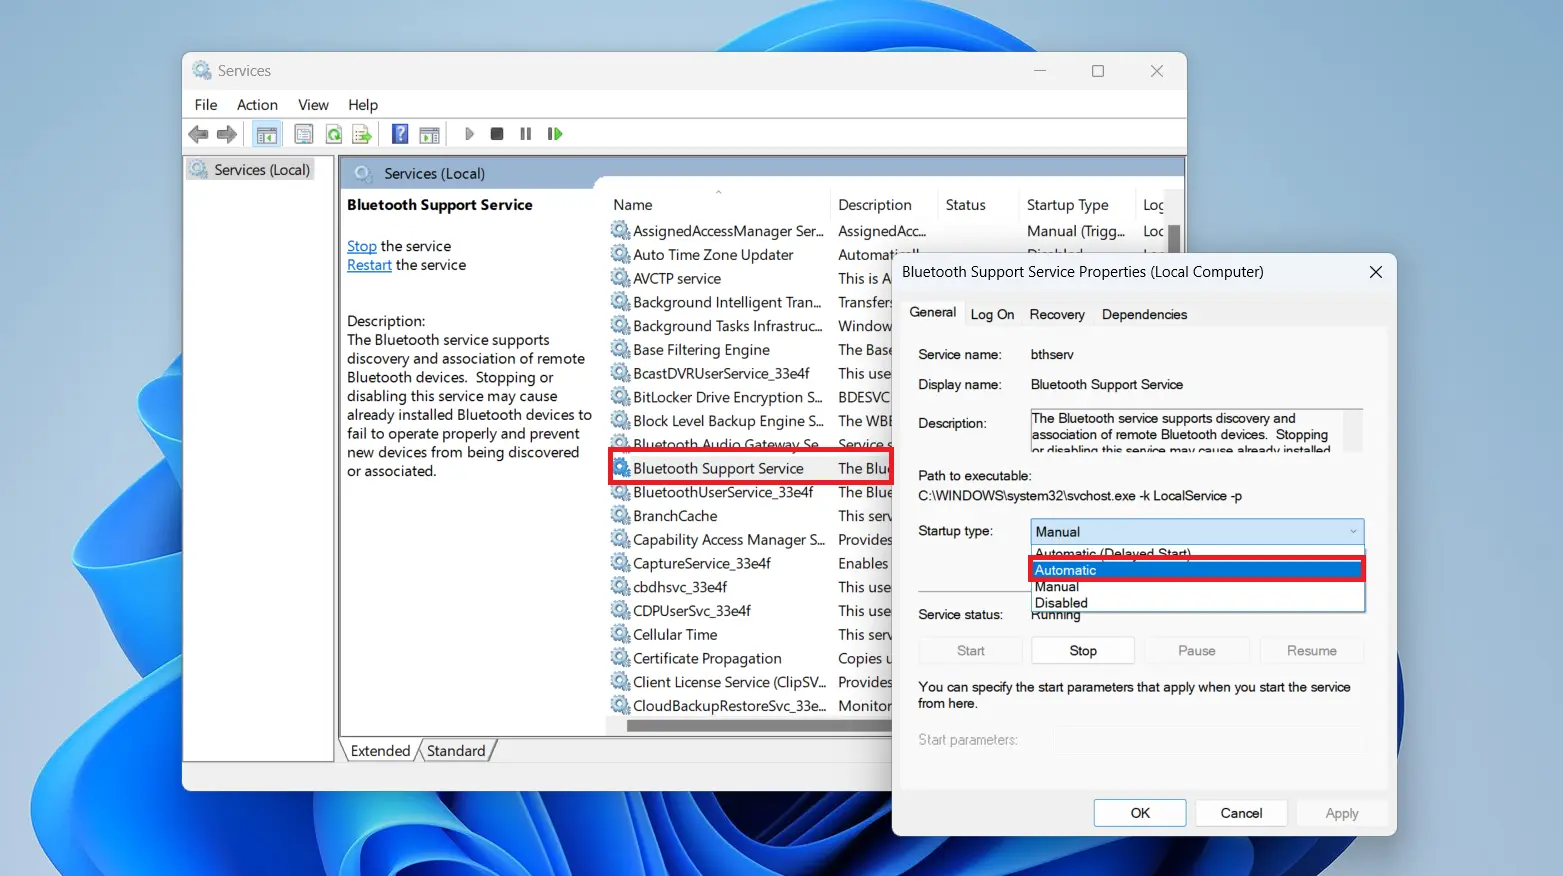Toggle the Show/Hide Console Tree icon
The width and height of the screenshot is (1563, 876).
click(x=267, y=134)
